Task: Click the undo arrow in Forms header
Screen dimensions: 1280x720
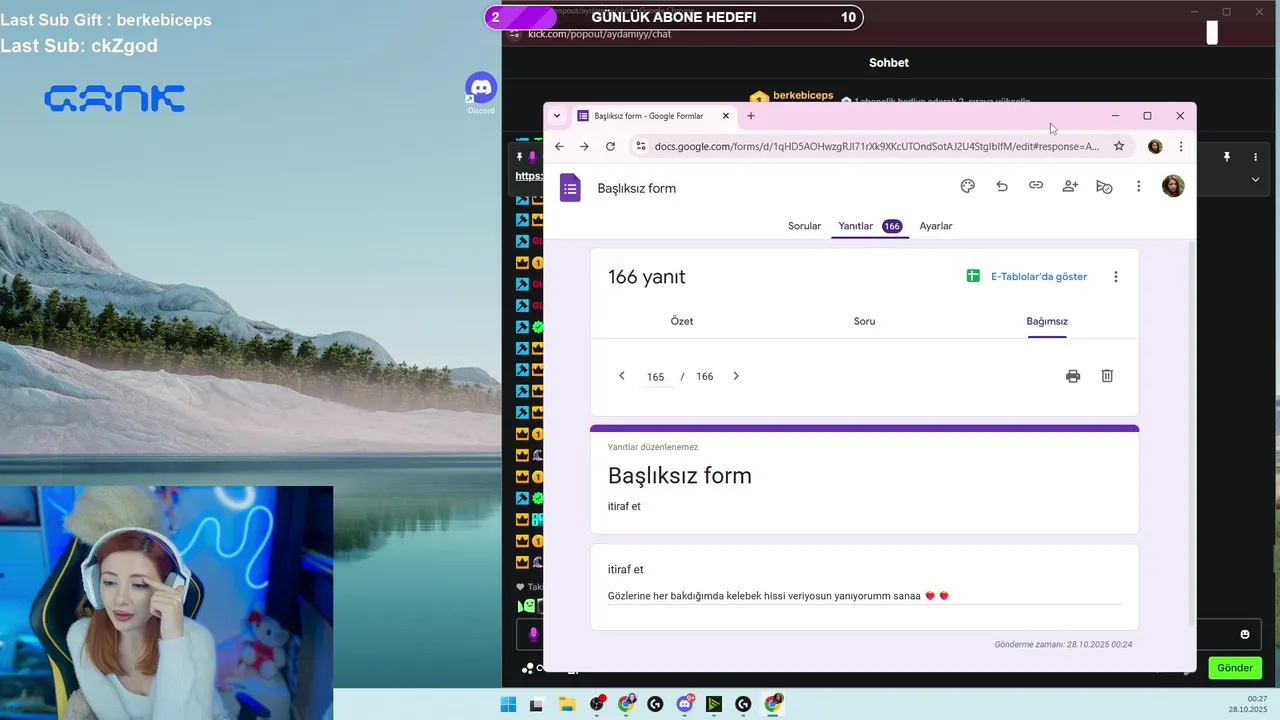Action: [x=1002, y=186]
